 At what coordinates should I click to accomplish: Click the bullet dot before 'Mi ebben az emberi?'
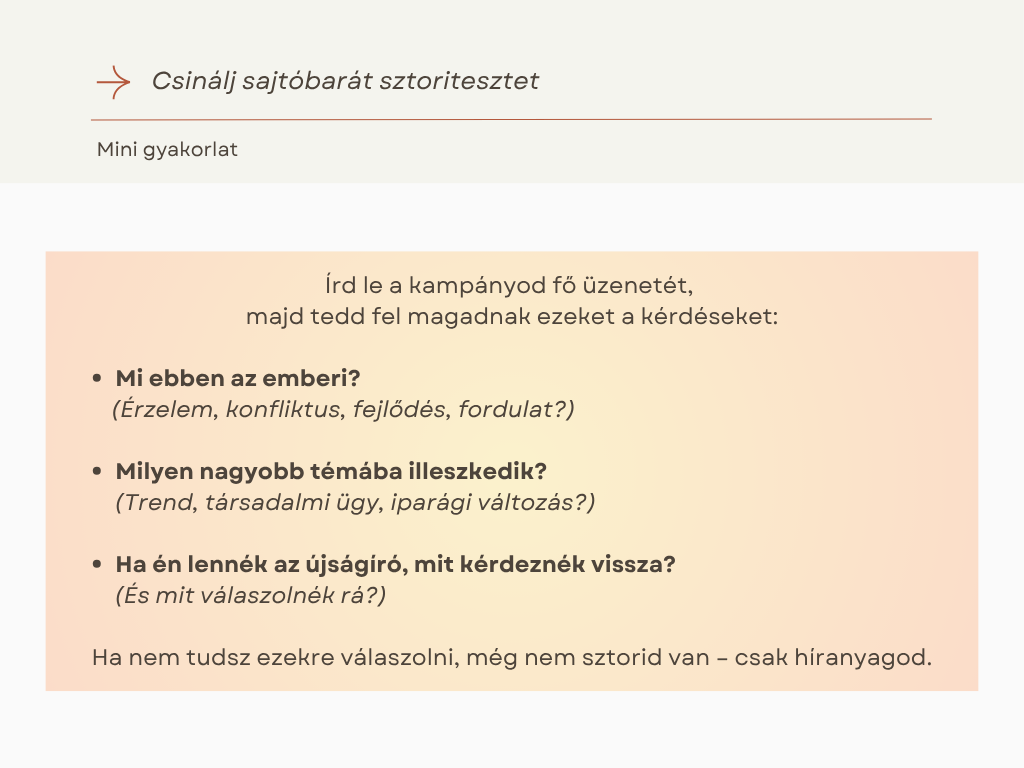pyautogui.click(x=97, y=380)
